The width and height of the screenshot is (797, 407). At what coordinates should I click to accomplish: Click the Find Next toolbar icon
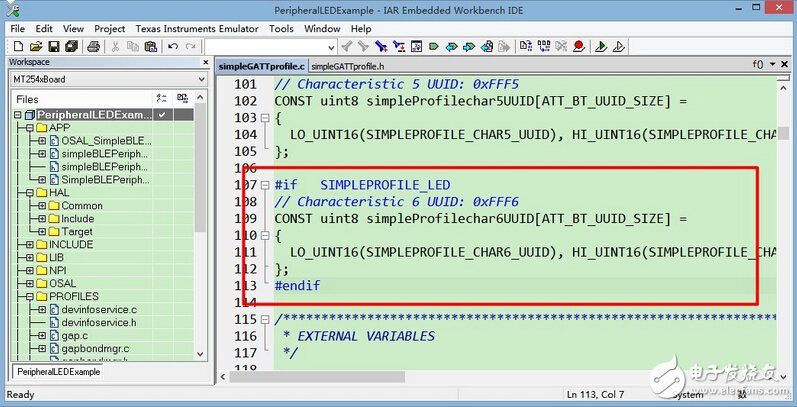(363, 47)
